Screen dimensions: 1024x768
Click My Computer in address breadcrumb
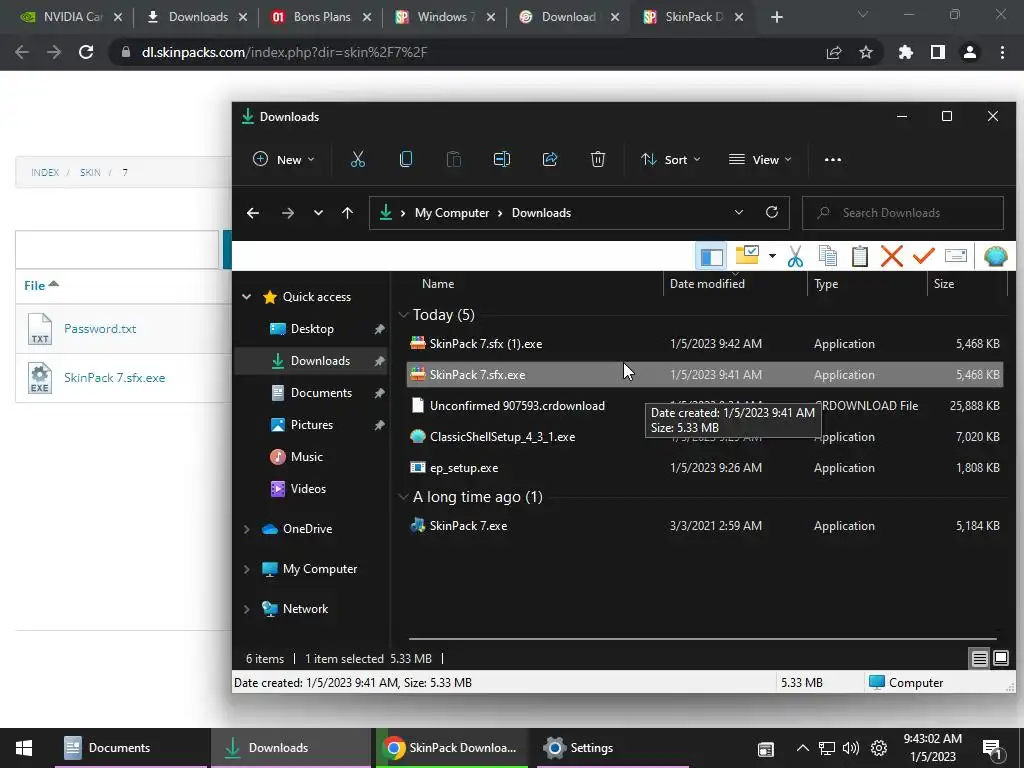coord(452,213)
